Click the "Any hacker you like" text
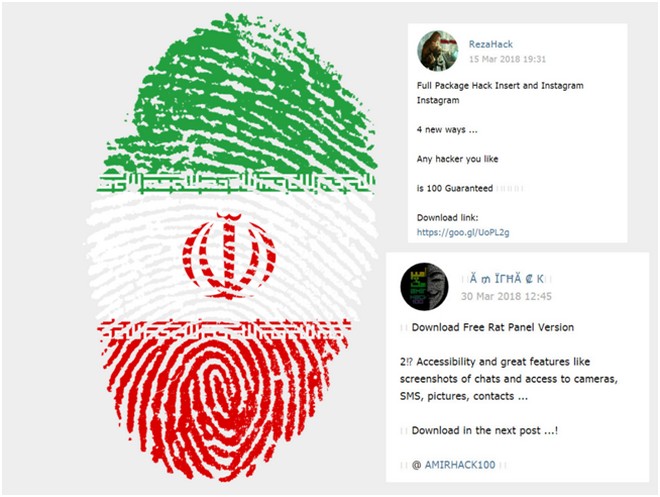Viewport: 660px width, 497px height. coord(458,159)
